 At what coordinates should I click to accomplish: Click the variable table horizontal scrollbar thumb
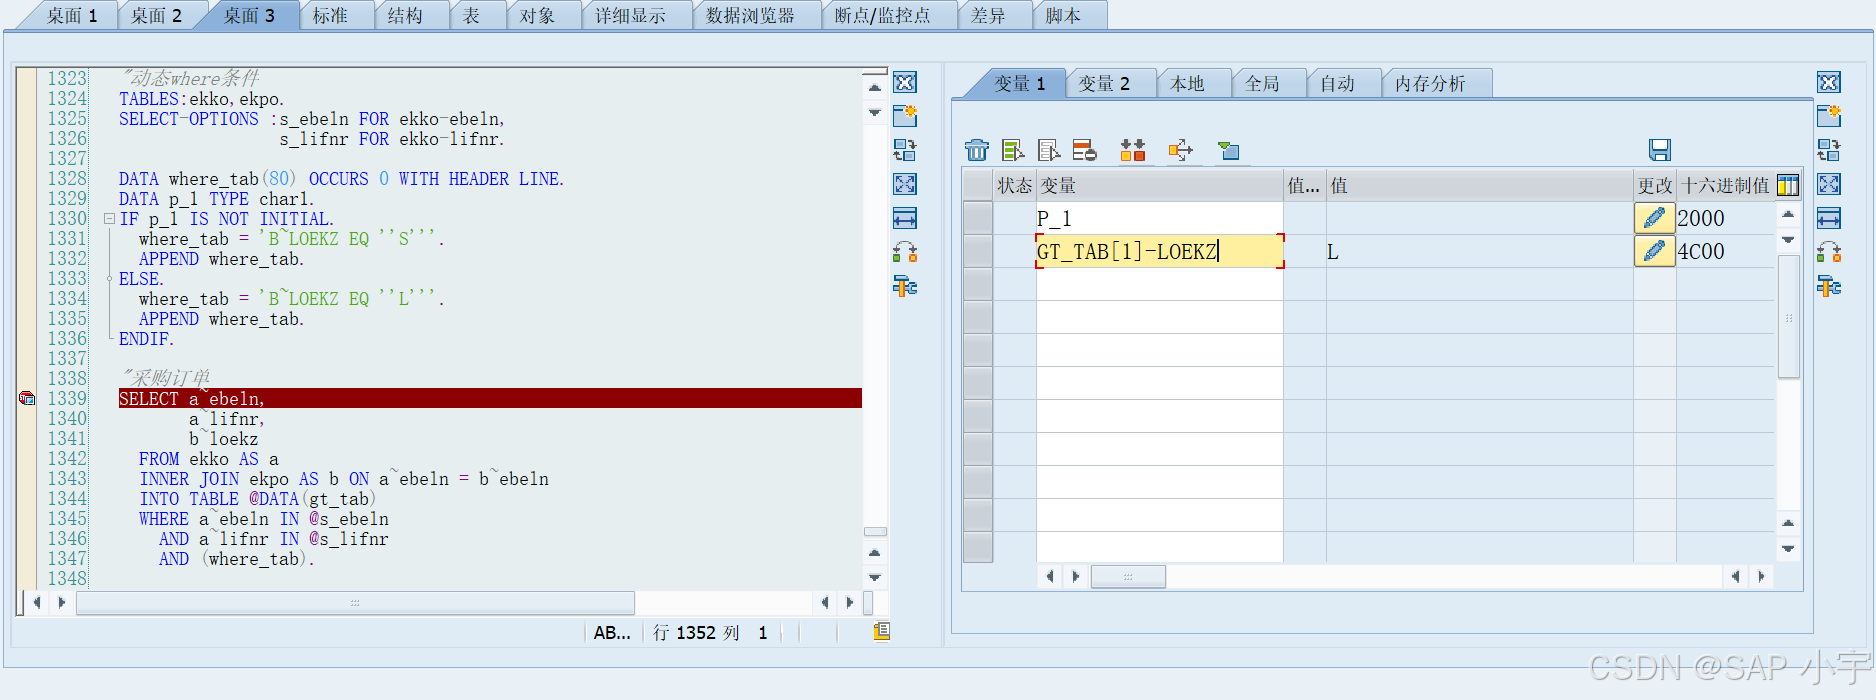tap(1128, 577)
